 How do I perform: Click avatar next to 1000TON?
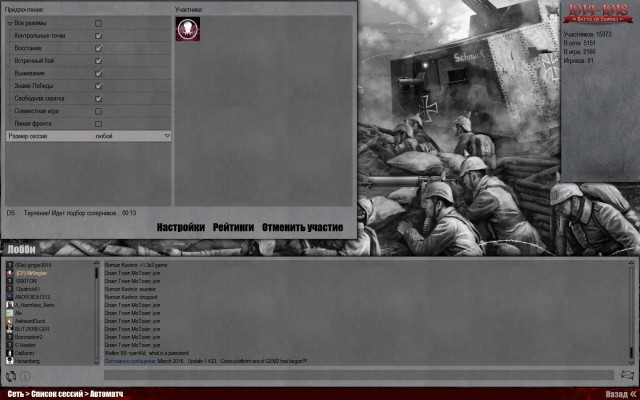pos(10,281)
